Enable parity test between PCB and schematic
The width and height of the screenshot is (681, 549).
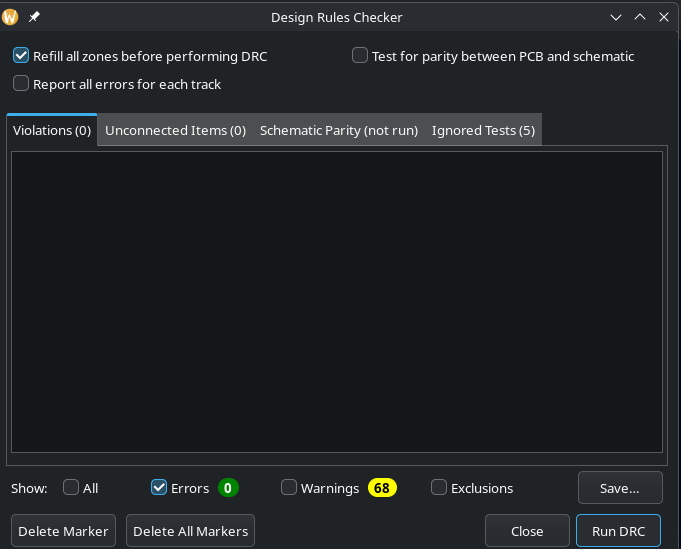[x=360, y=56]
